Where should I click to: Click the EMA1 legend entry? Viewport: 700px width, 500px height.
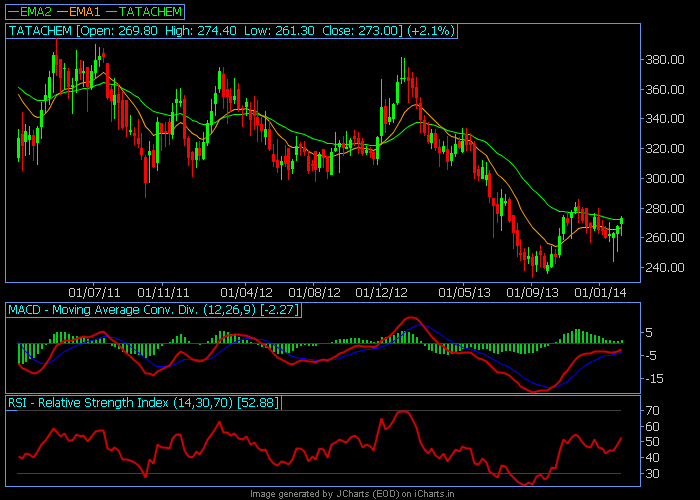79,12
